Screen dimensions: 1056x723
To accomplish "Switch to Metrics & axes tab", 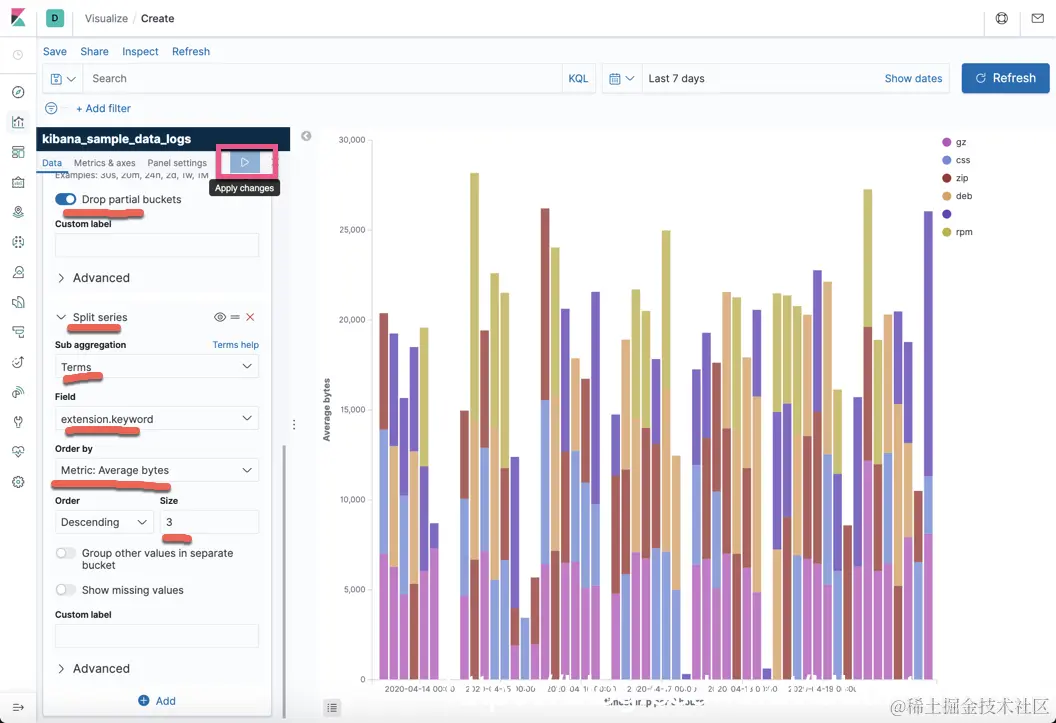I will click(104, 163).
